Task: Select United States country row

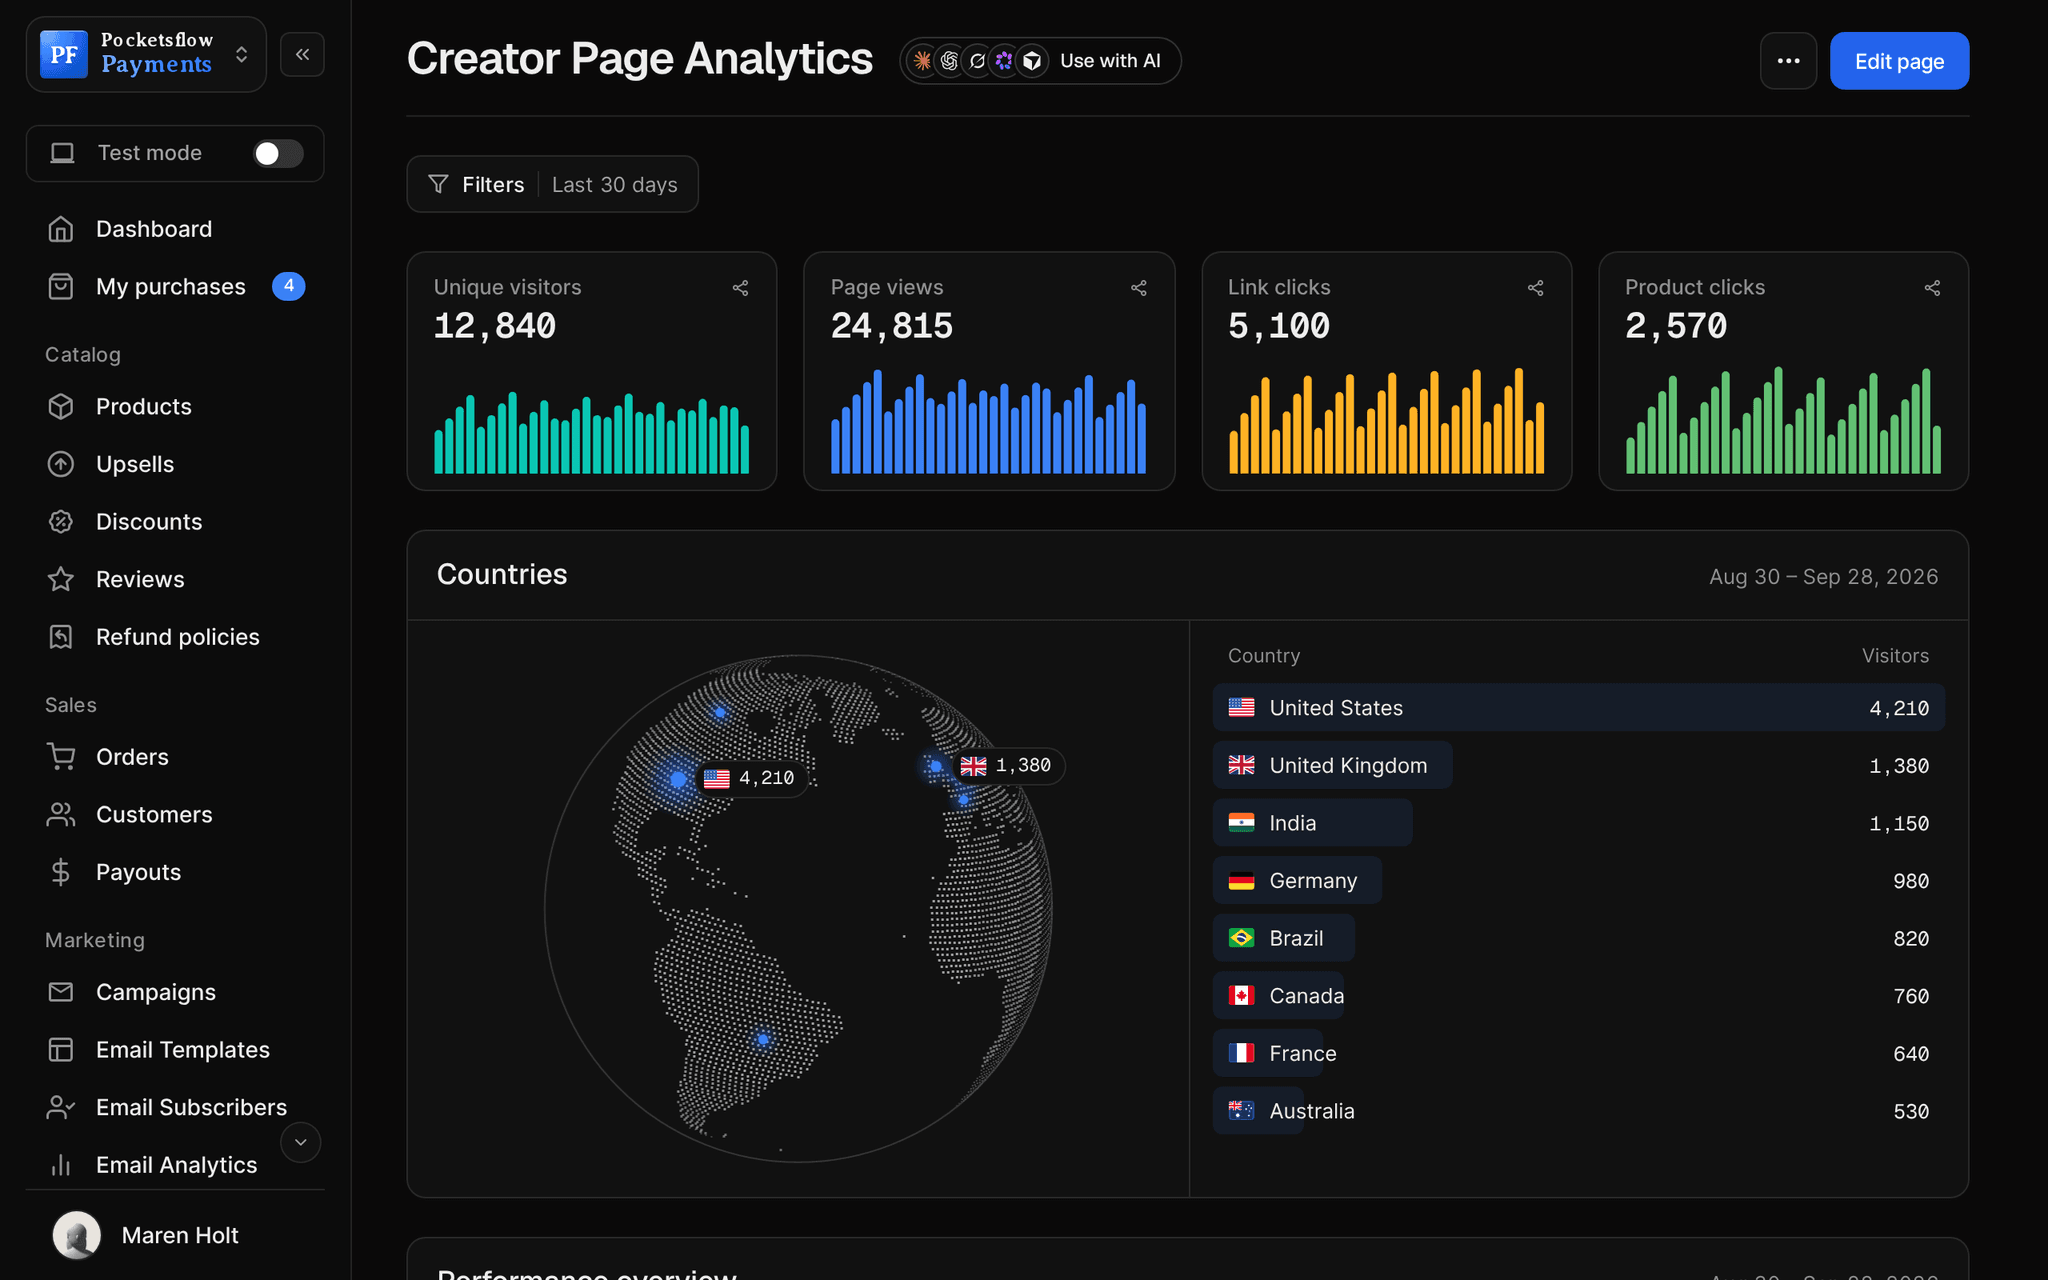Action: point(1579,708)
